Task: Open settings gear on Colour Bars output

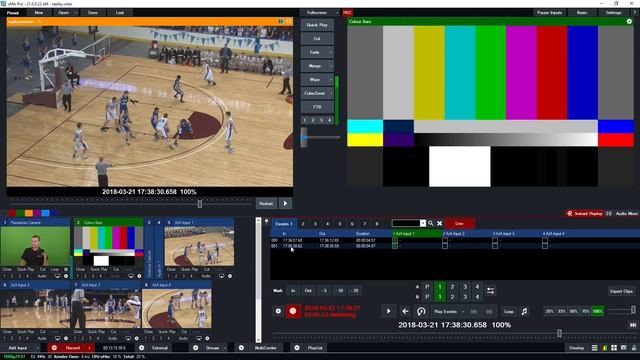Action: pos(629,21)
